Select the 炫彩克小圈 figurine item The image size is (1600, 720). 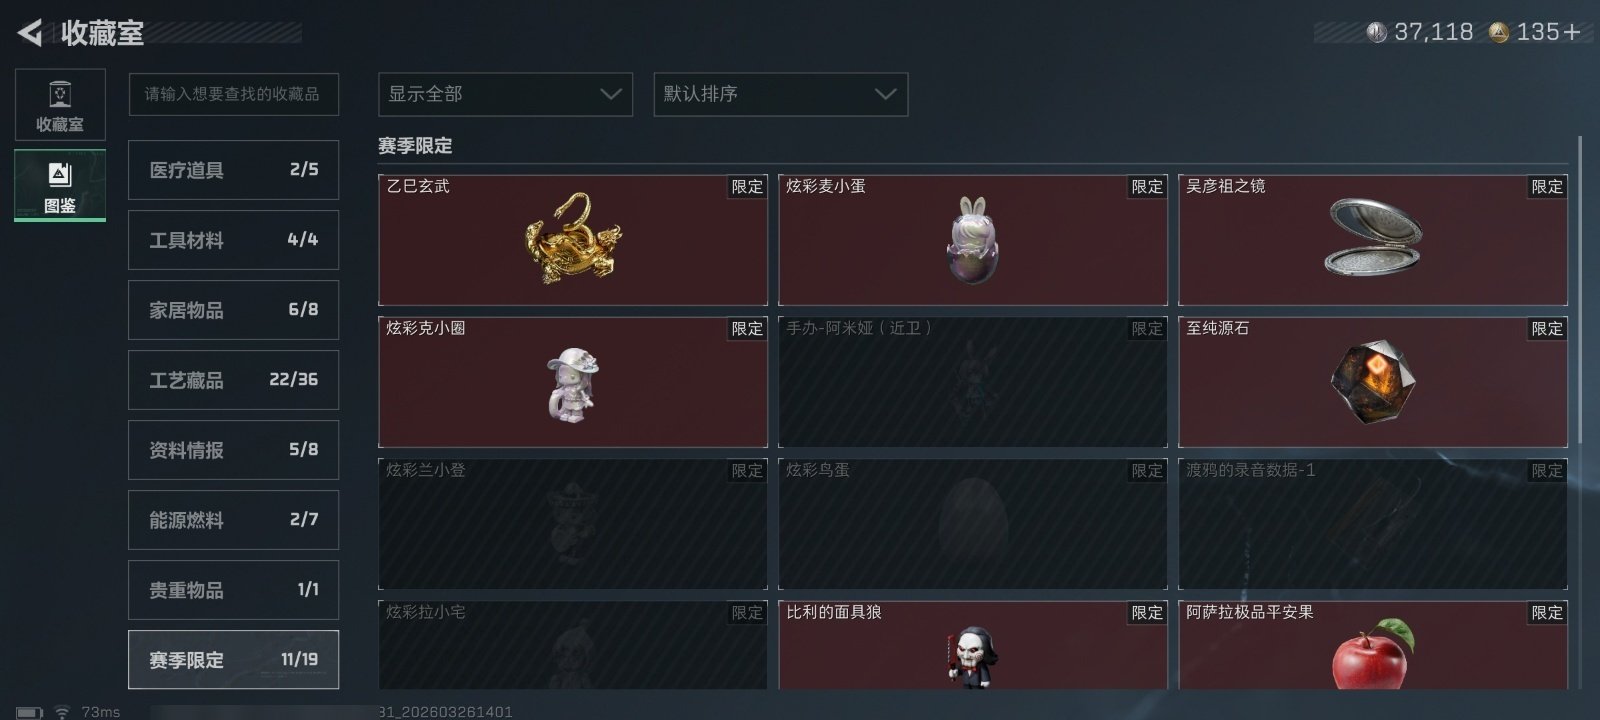[x=573, y=382]
